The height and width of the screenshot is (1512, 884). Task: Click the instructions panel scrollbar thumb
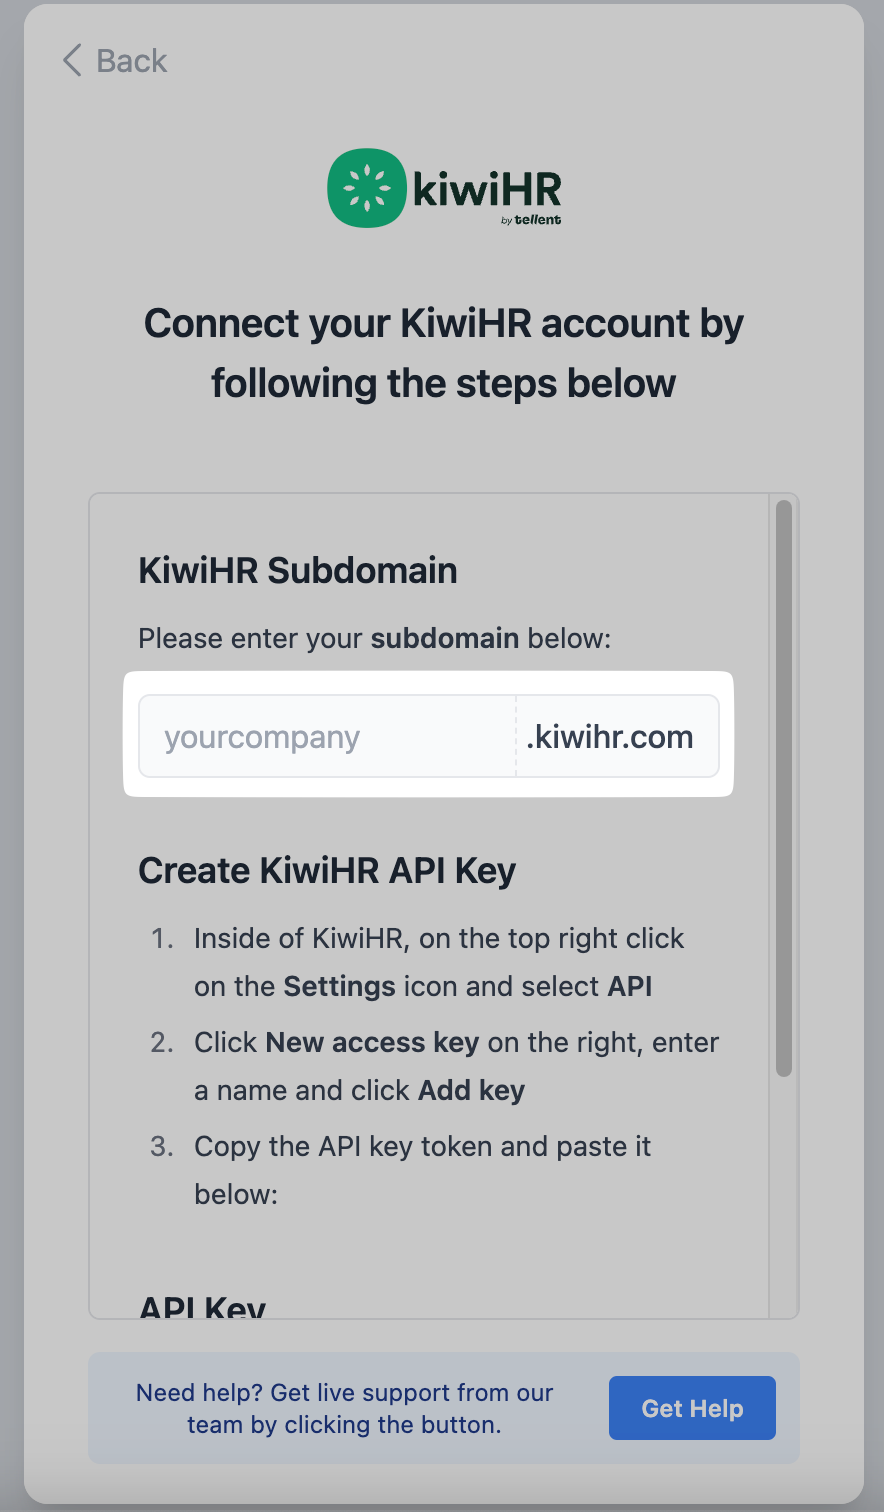pyautogui.click(x=783, y=788)
